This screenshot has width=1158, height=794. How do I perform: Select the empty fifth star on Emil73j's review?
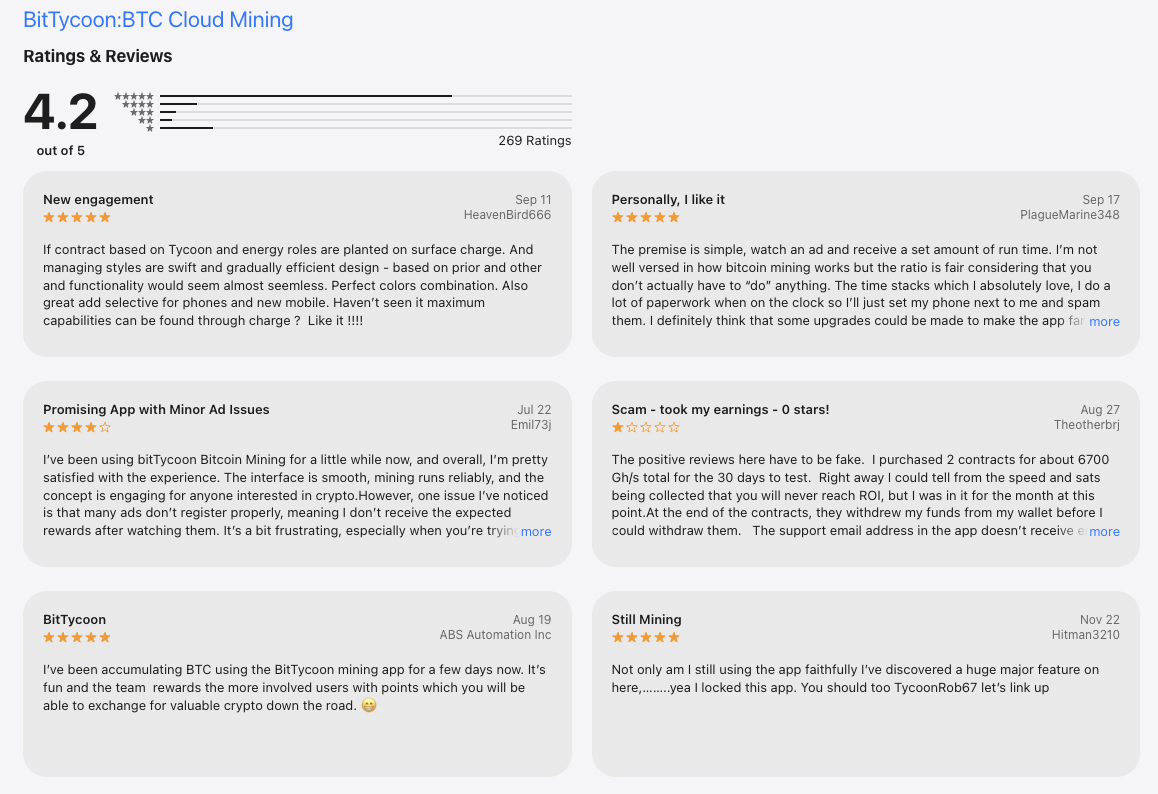coord(104,427)
